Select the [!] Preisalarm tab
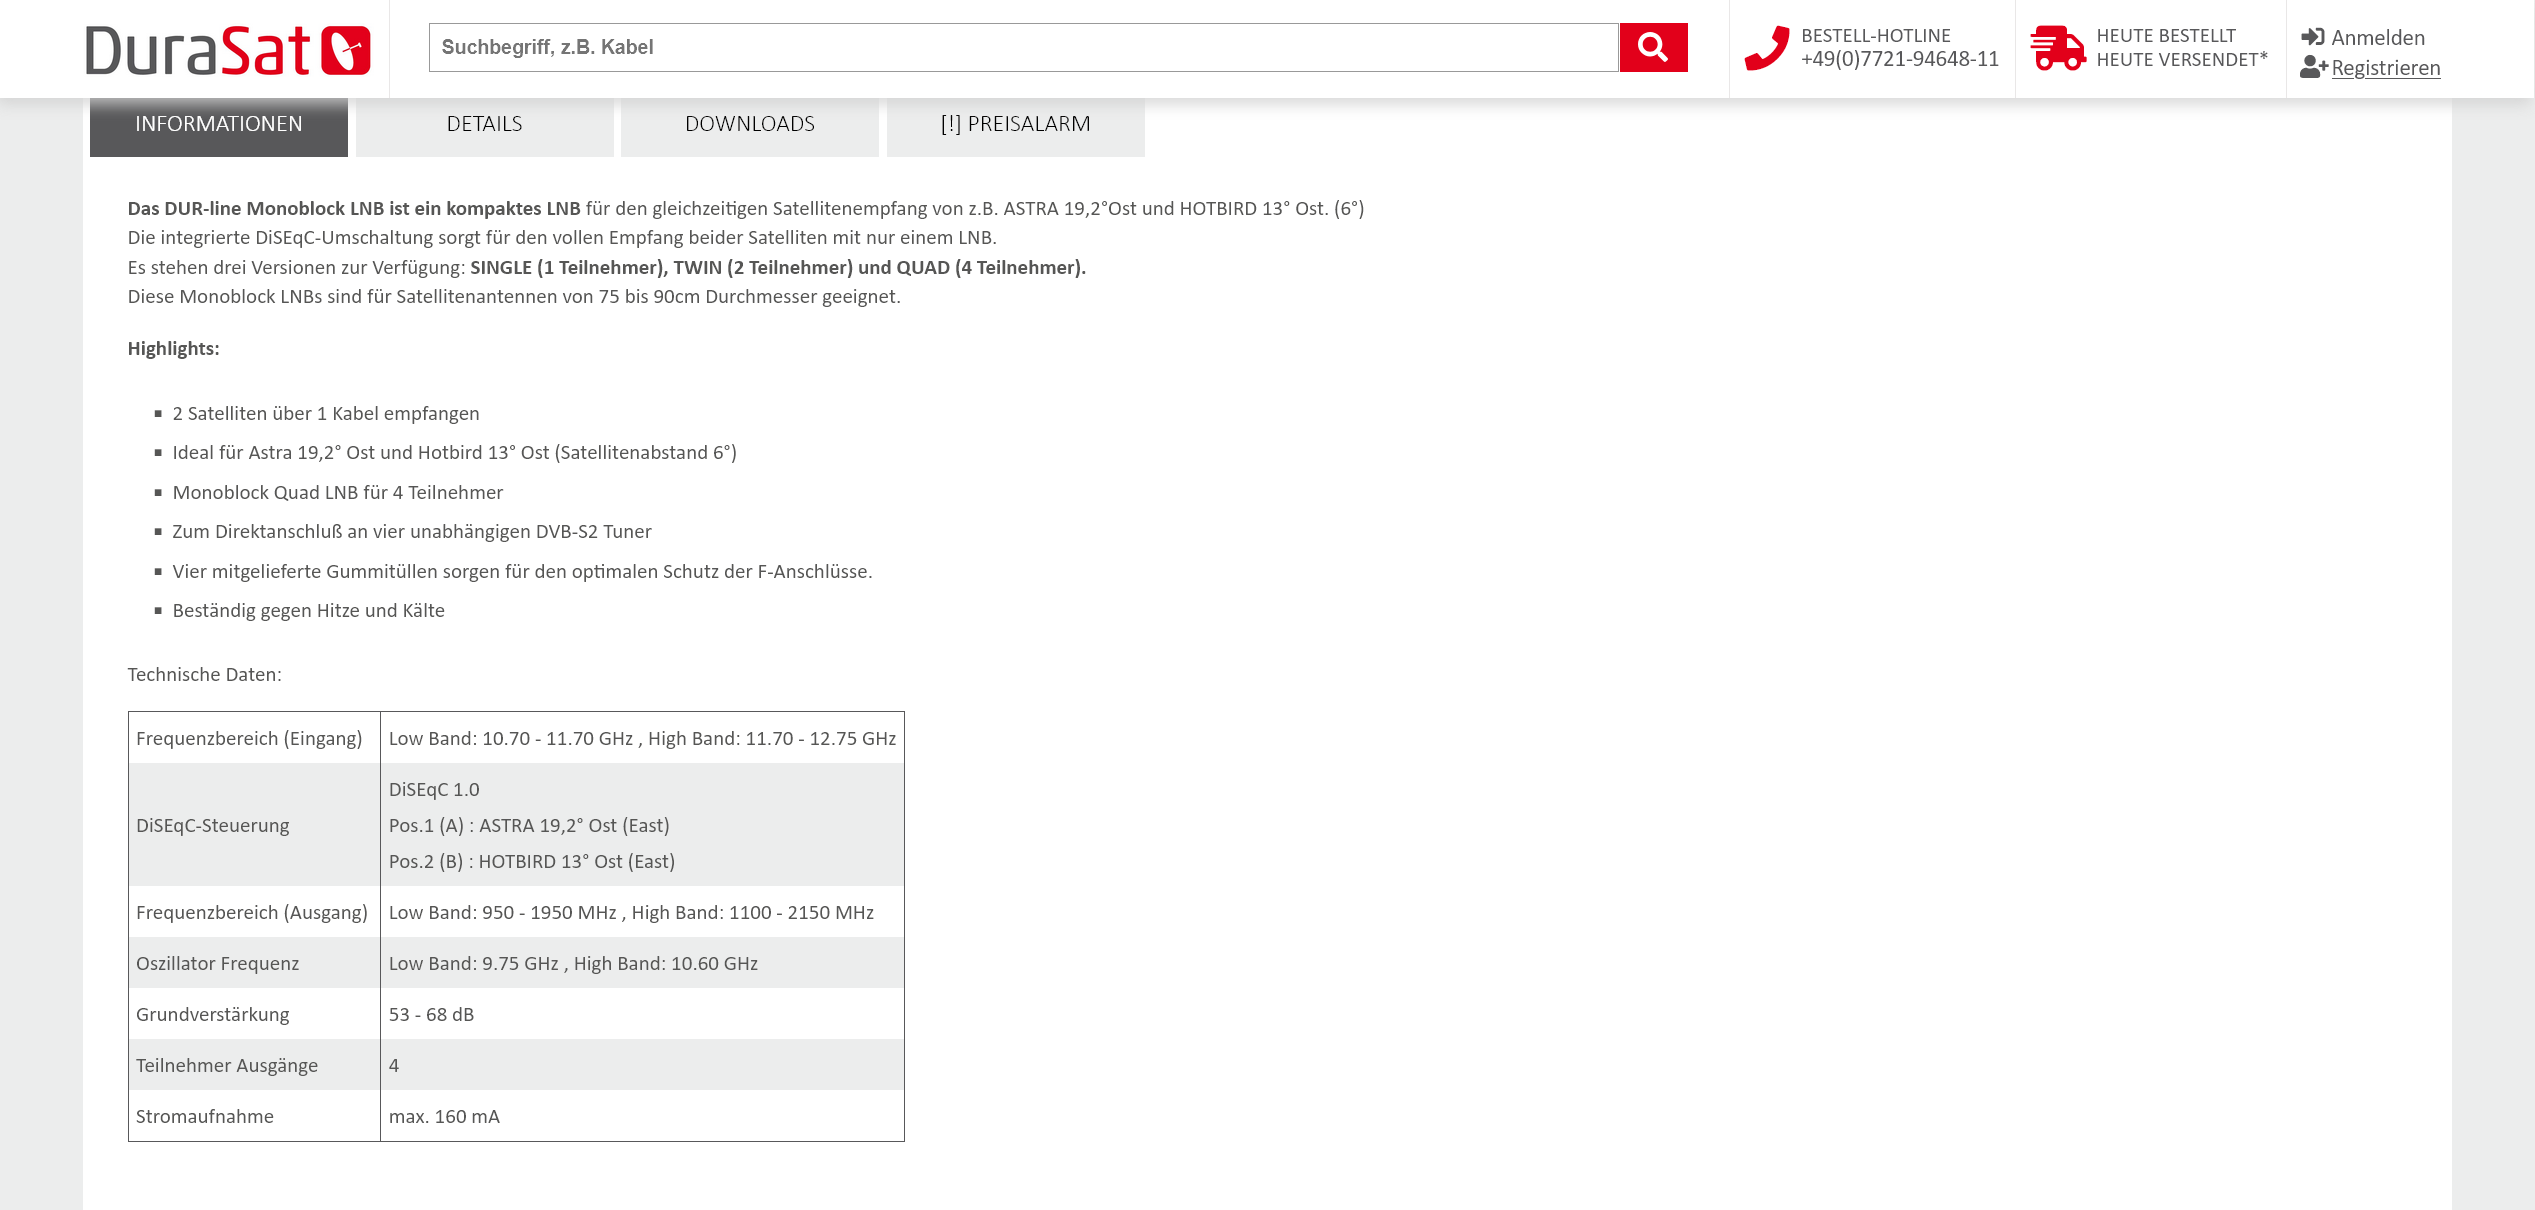The width and height of the screenshot is (2535, 1210). tap(1015, 124)
